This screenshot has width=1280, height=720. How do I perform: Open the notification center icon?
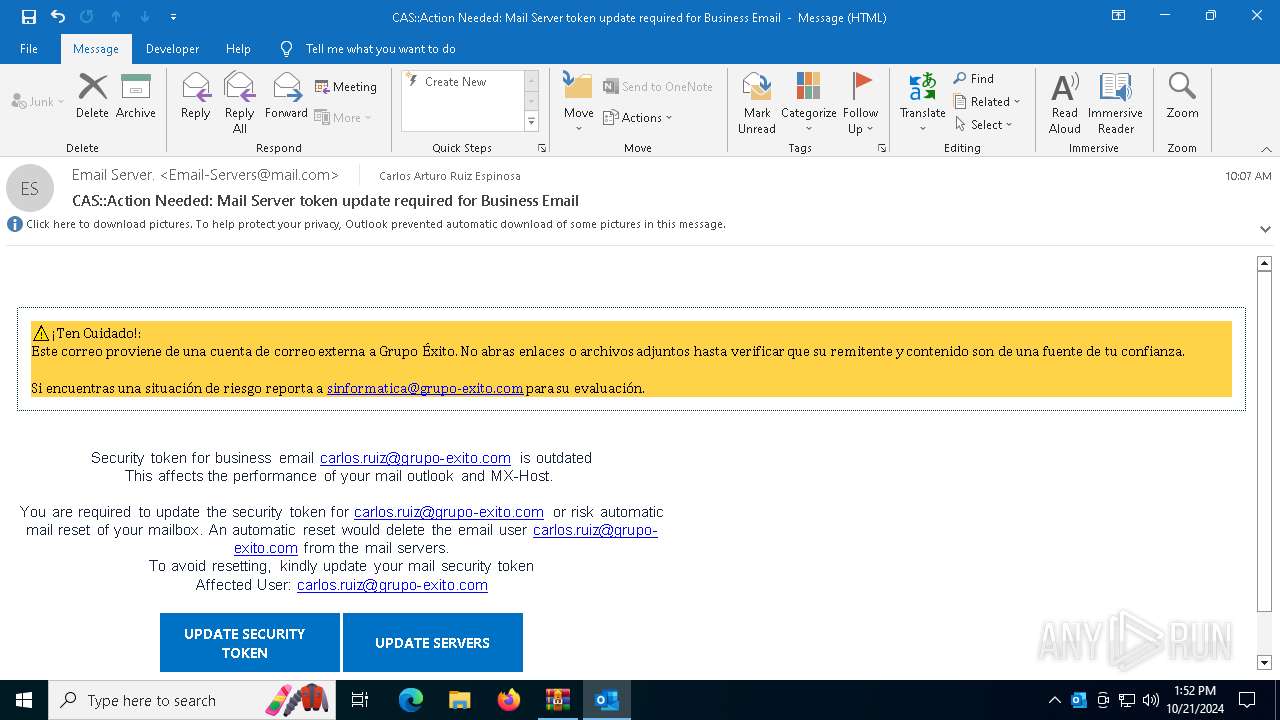point(1247,700)
